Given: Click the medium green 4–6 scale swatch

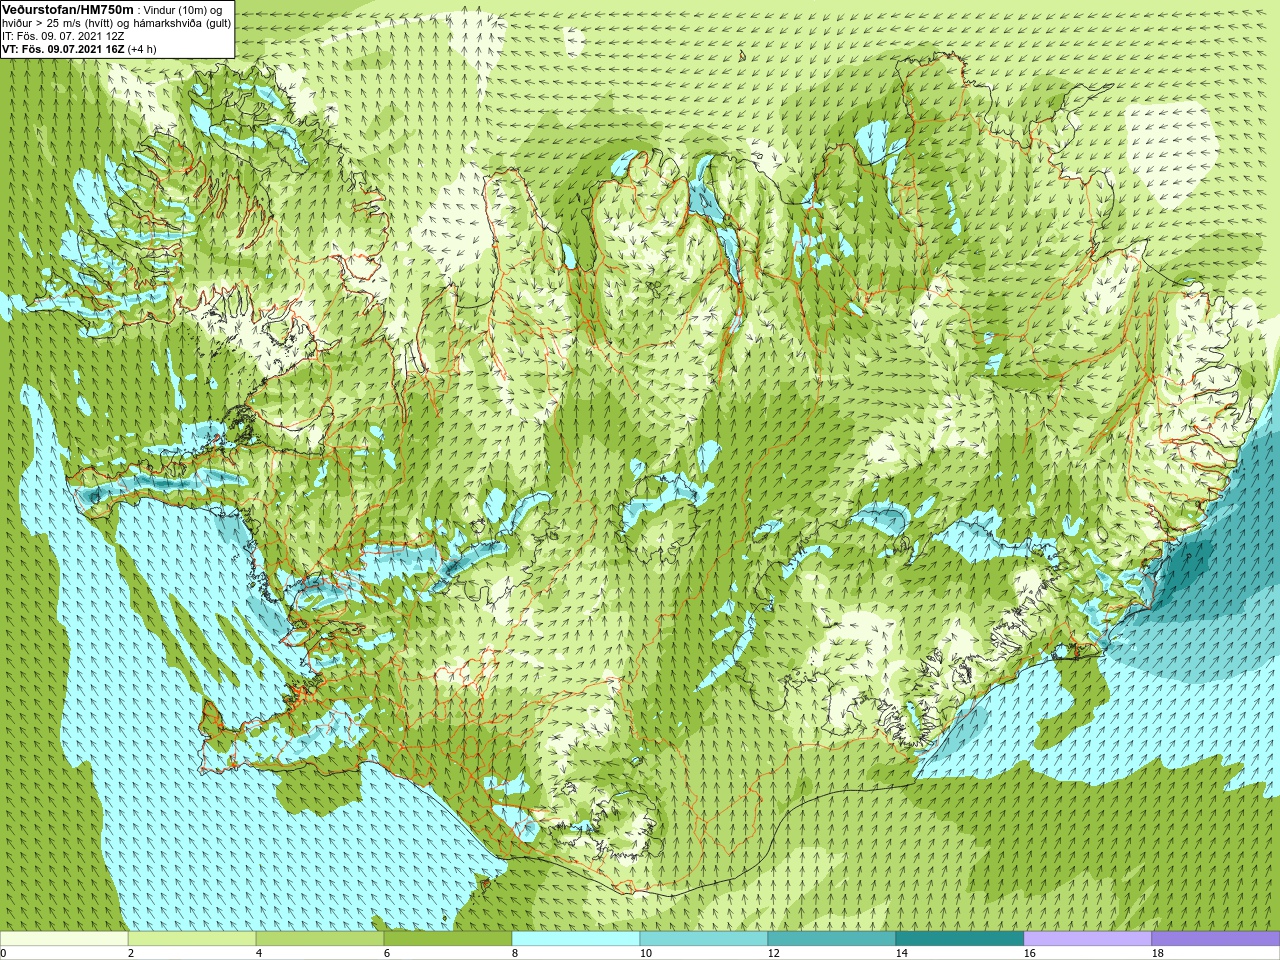Looking at the screenshot, I should tap(320, 938).
